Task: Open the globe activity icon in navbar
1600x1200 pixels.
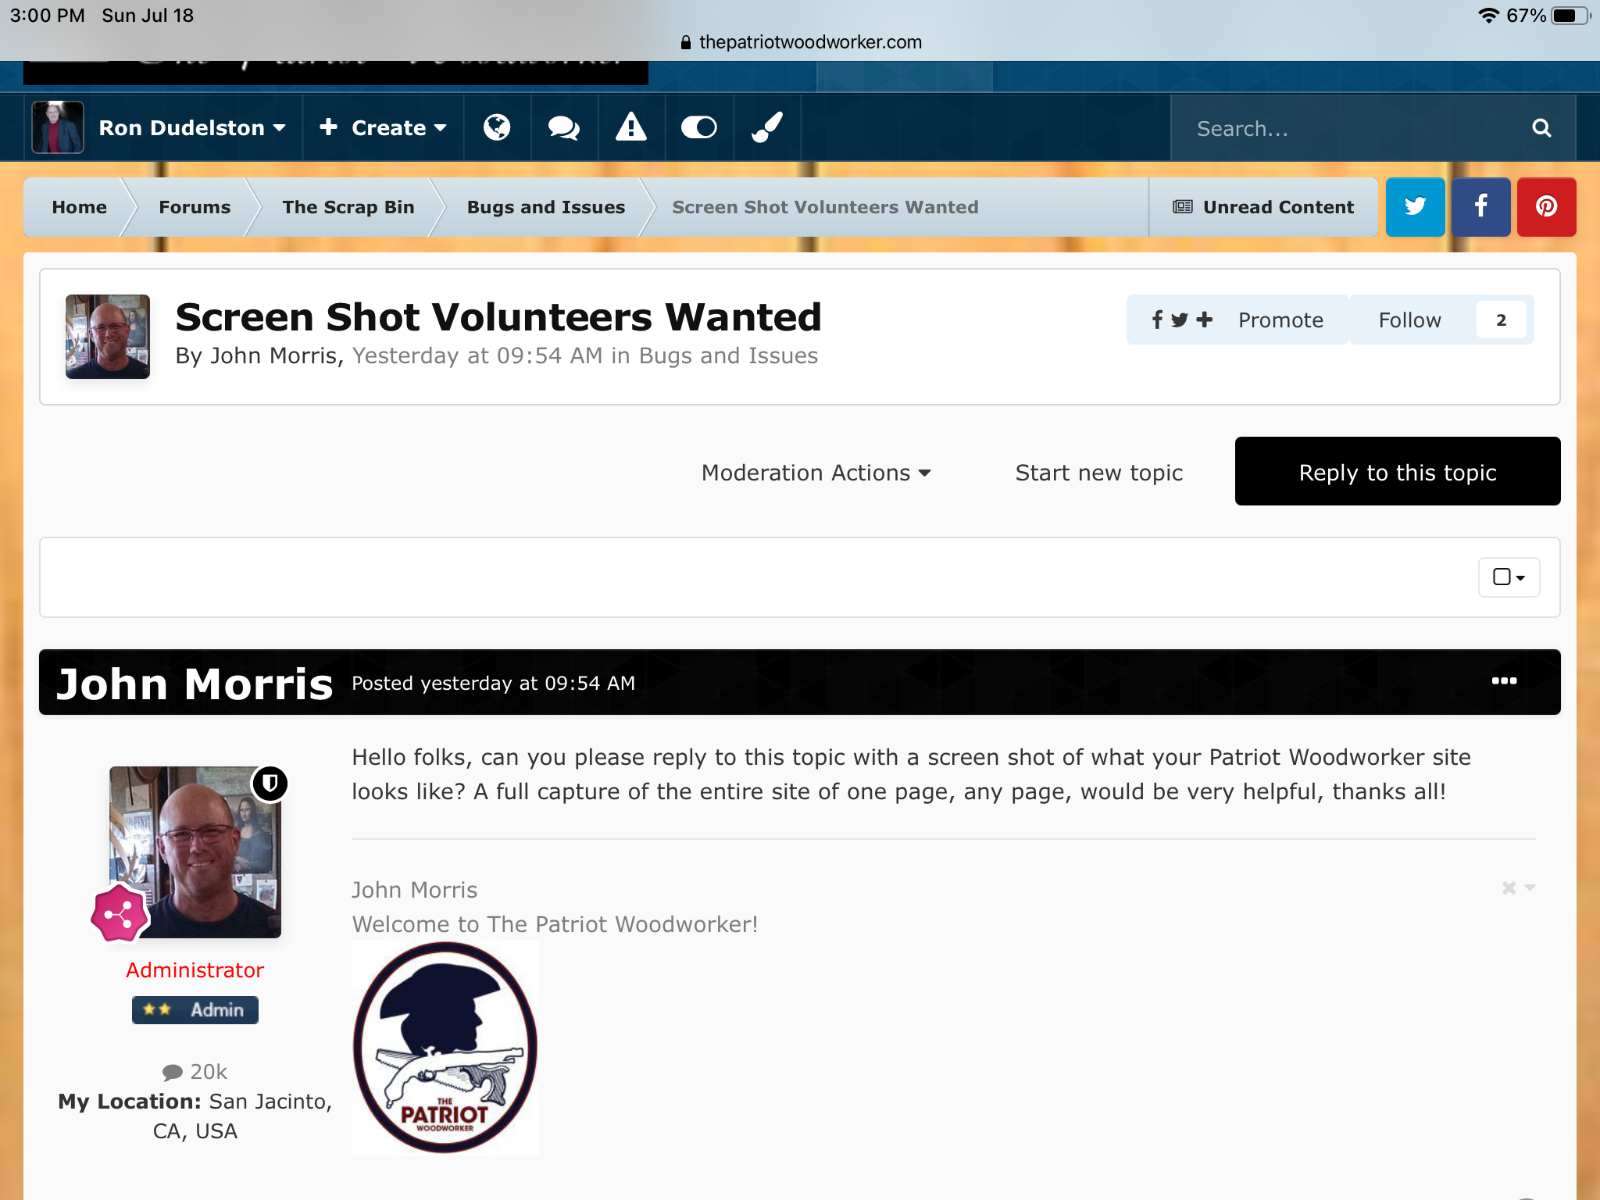Action: pos(497,127)
